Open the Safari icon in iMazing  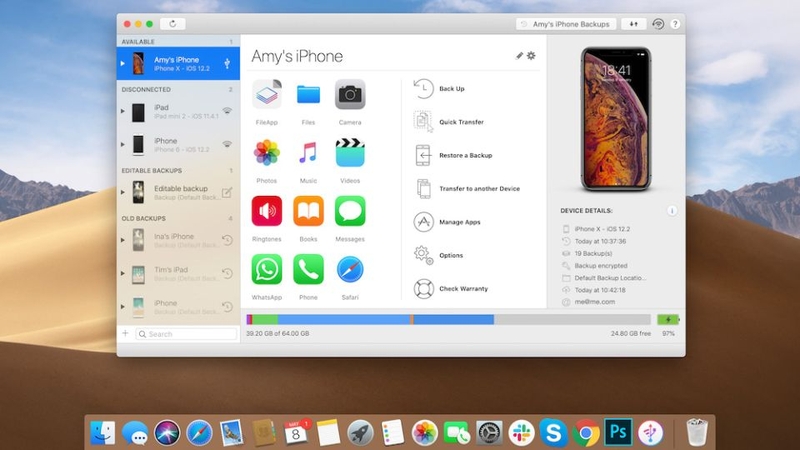point(350,269)
